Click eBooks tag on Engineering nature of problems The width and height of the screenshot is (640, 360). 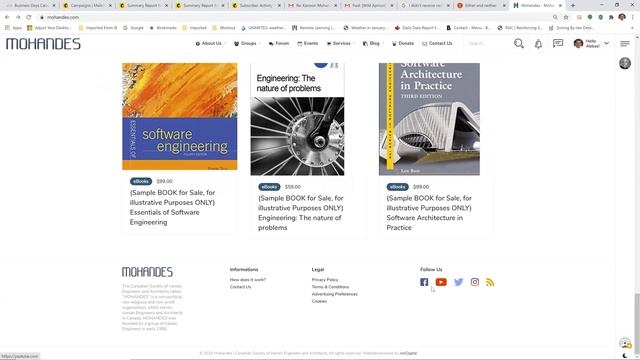click(x=269, y=187)
